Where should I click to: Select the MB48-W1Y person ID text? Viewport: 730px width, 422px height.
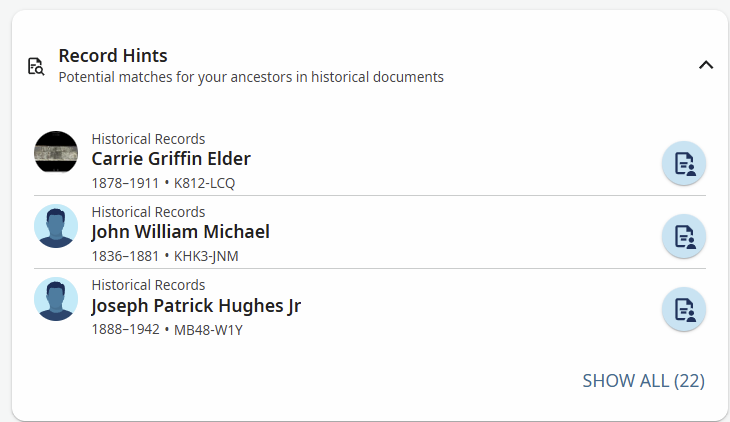coord(208,330)
